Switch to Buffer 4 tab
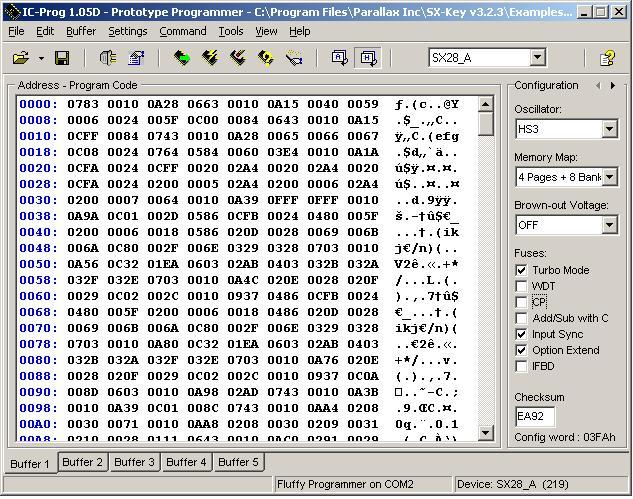This screenshot has width=633, height=499. pos(186,462)
